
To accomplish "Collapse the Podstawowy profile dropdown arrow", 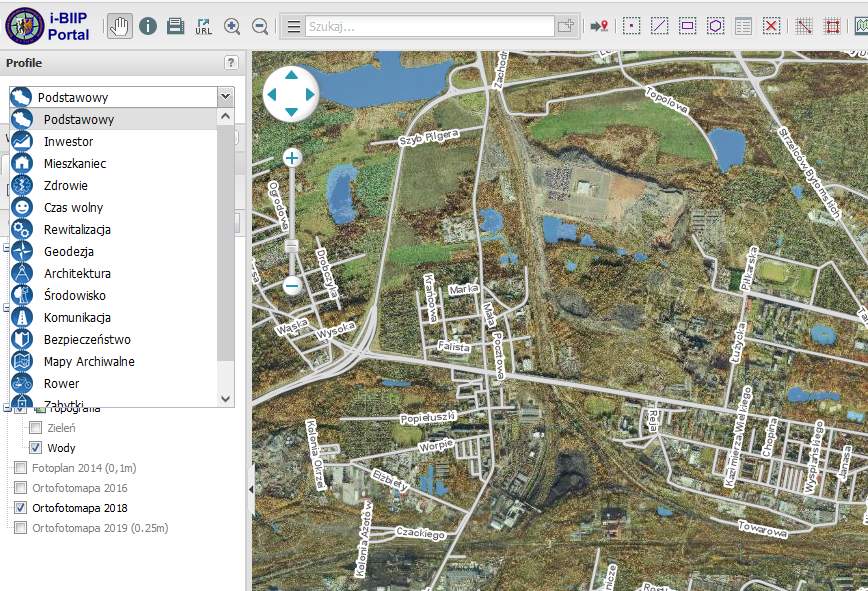I will point(225,97).
